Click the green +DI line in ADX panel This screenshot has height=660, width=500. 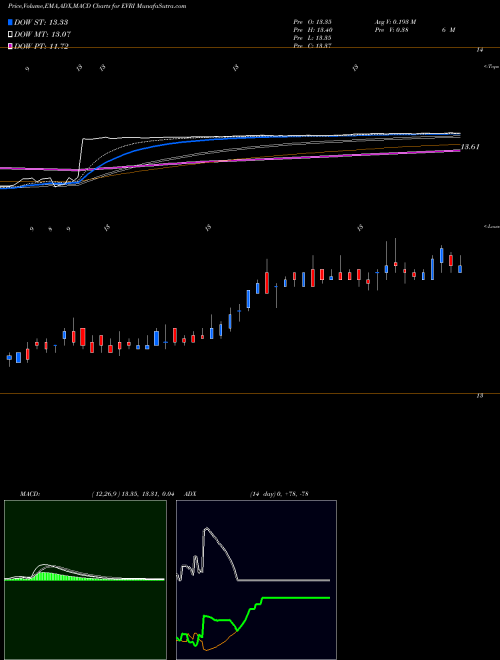point(295,598)
